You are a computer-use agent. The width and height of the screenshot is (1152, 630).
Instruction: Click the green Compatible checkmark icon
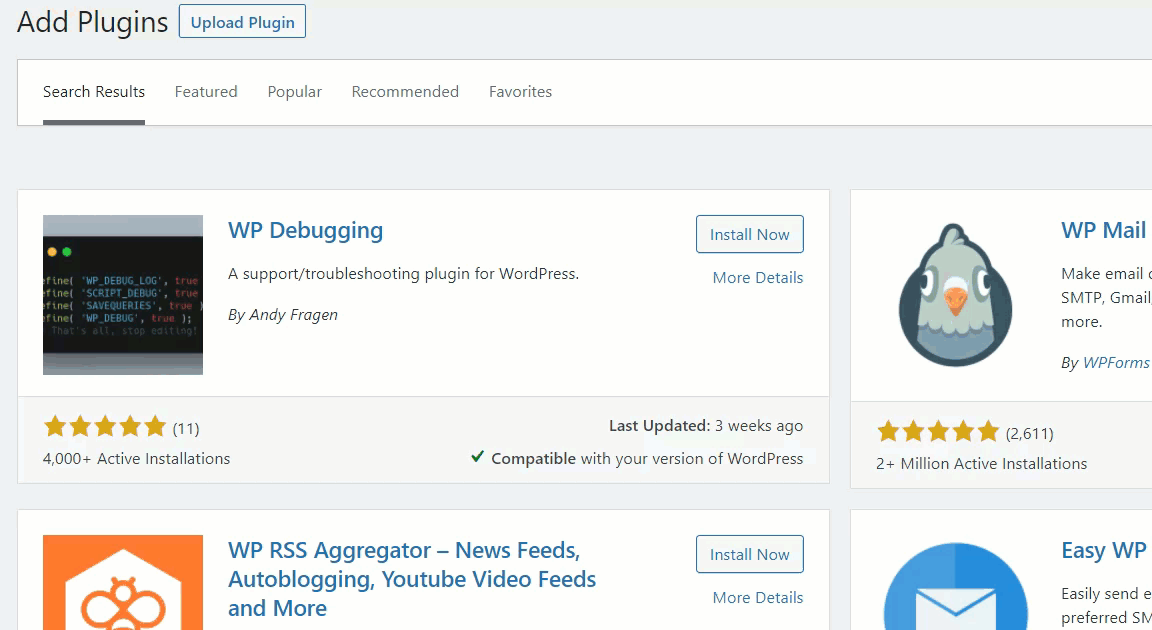pos(478,457)
